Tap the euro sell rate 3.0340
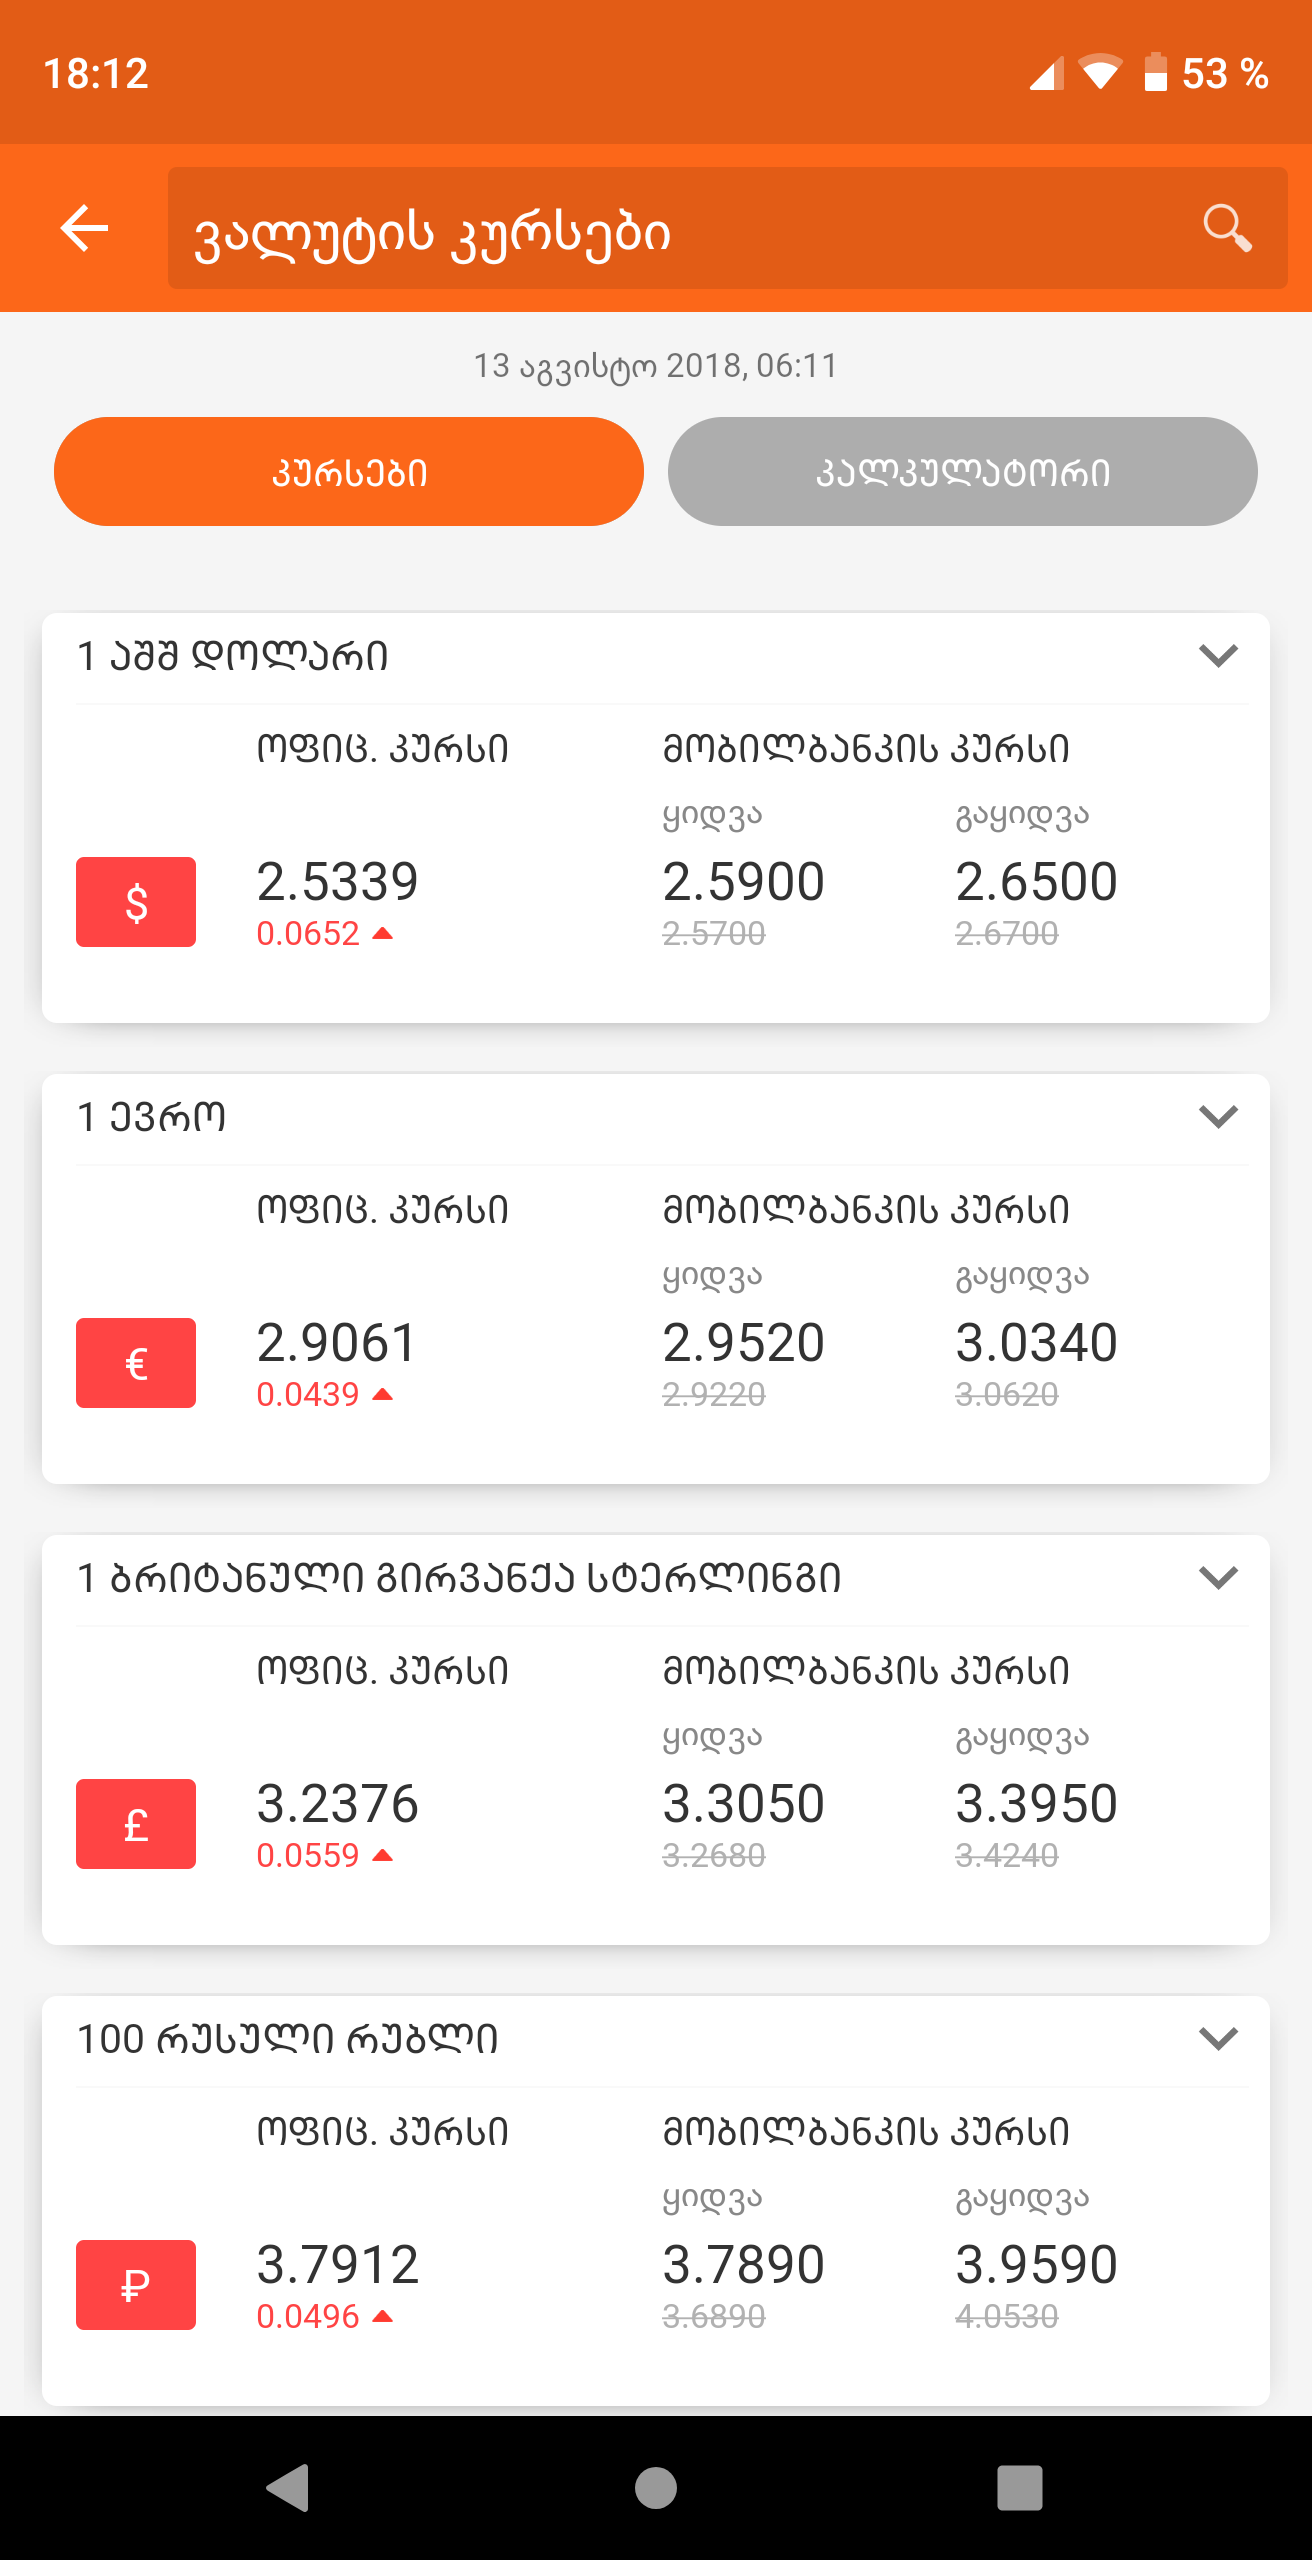Image resolution: width=1312 pixels, height=2560 pixels. click(1036, 1343)
